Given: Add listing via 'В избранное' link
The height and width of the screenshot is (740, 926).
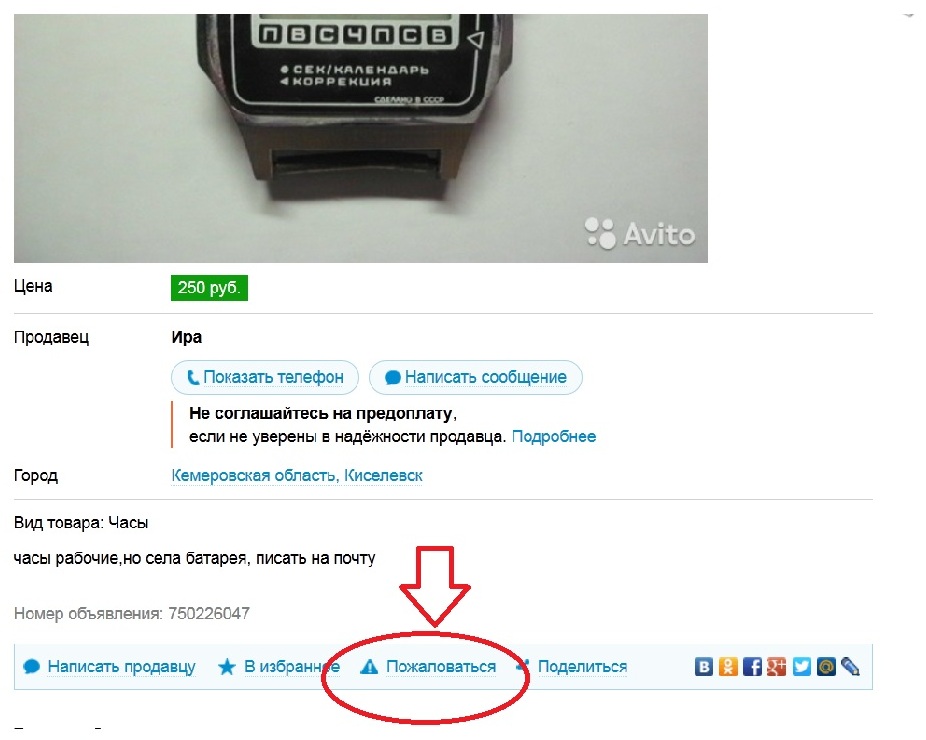Looking at the screenshot, I should pyautogui.click(x=292, y=667).
